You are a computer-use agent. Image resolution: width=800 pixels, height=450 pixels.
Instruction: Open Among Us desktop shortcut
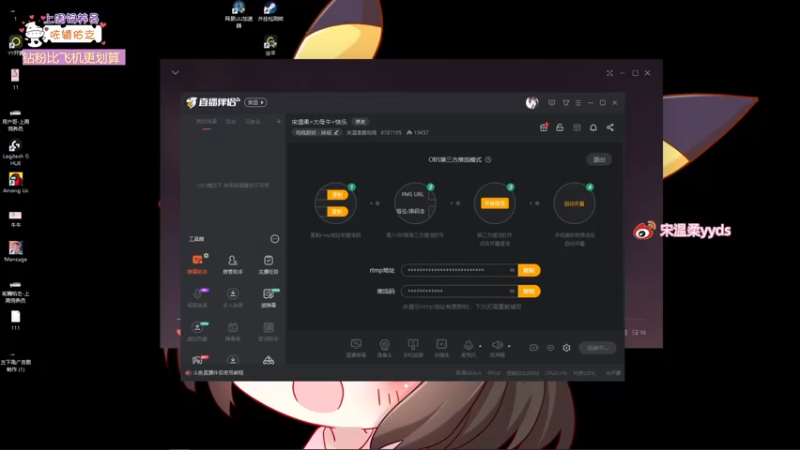[x=15, y=183]
